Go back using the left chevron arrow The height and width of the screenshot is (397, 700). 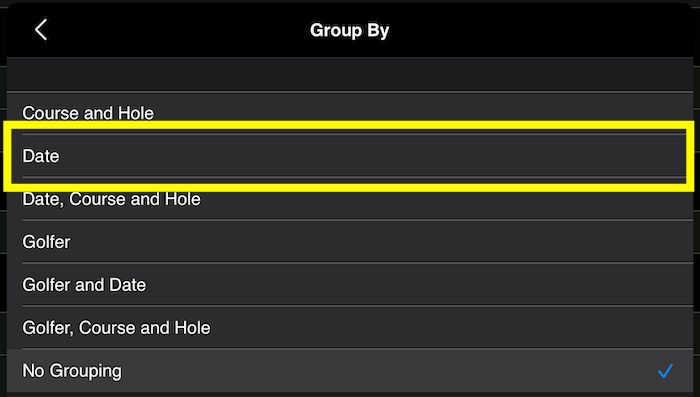[41, 30]
